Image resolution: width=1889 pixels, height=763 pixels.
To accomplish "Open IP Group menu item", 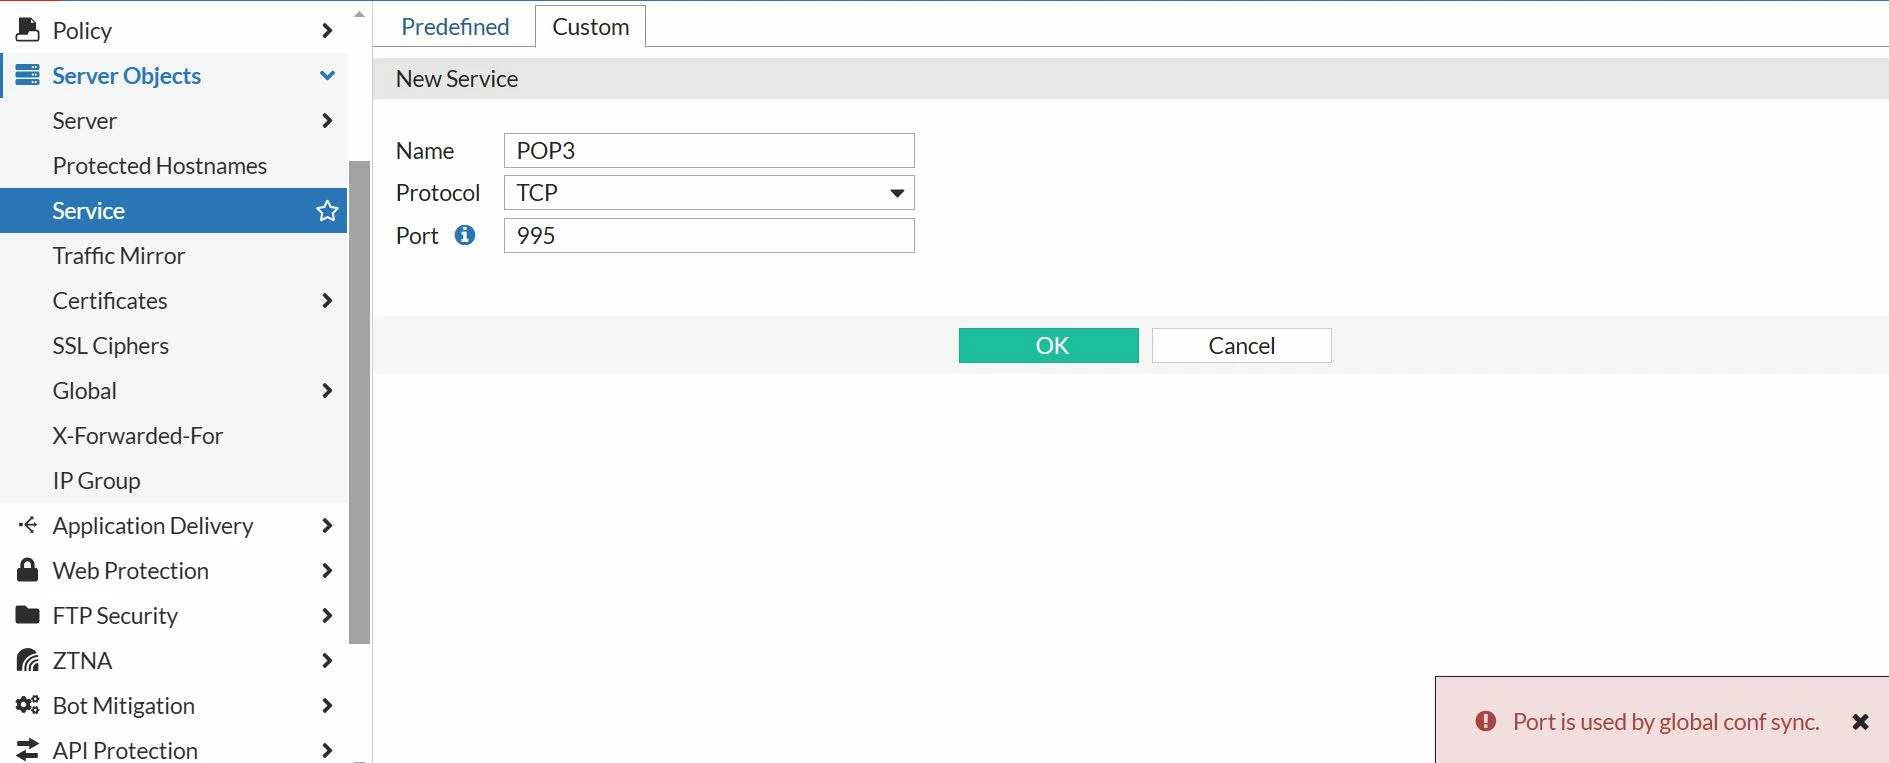I will point(96,481).
